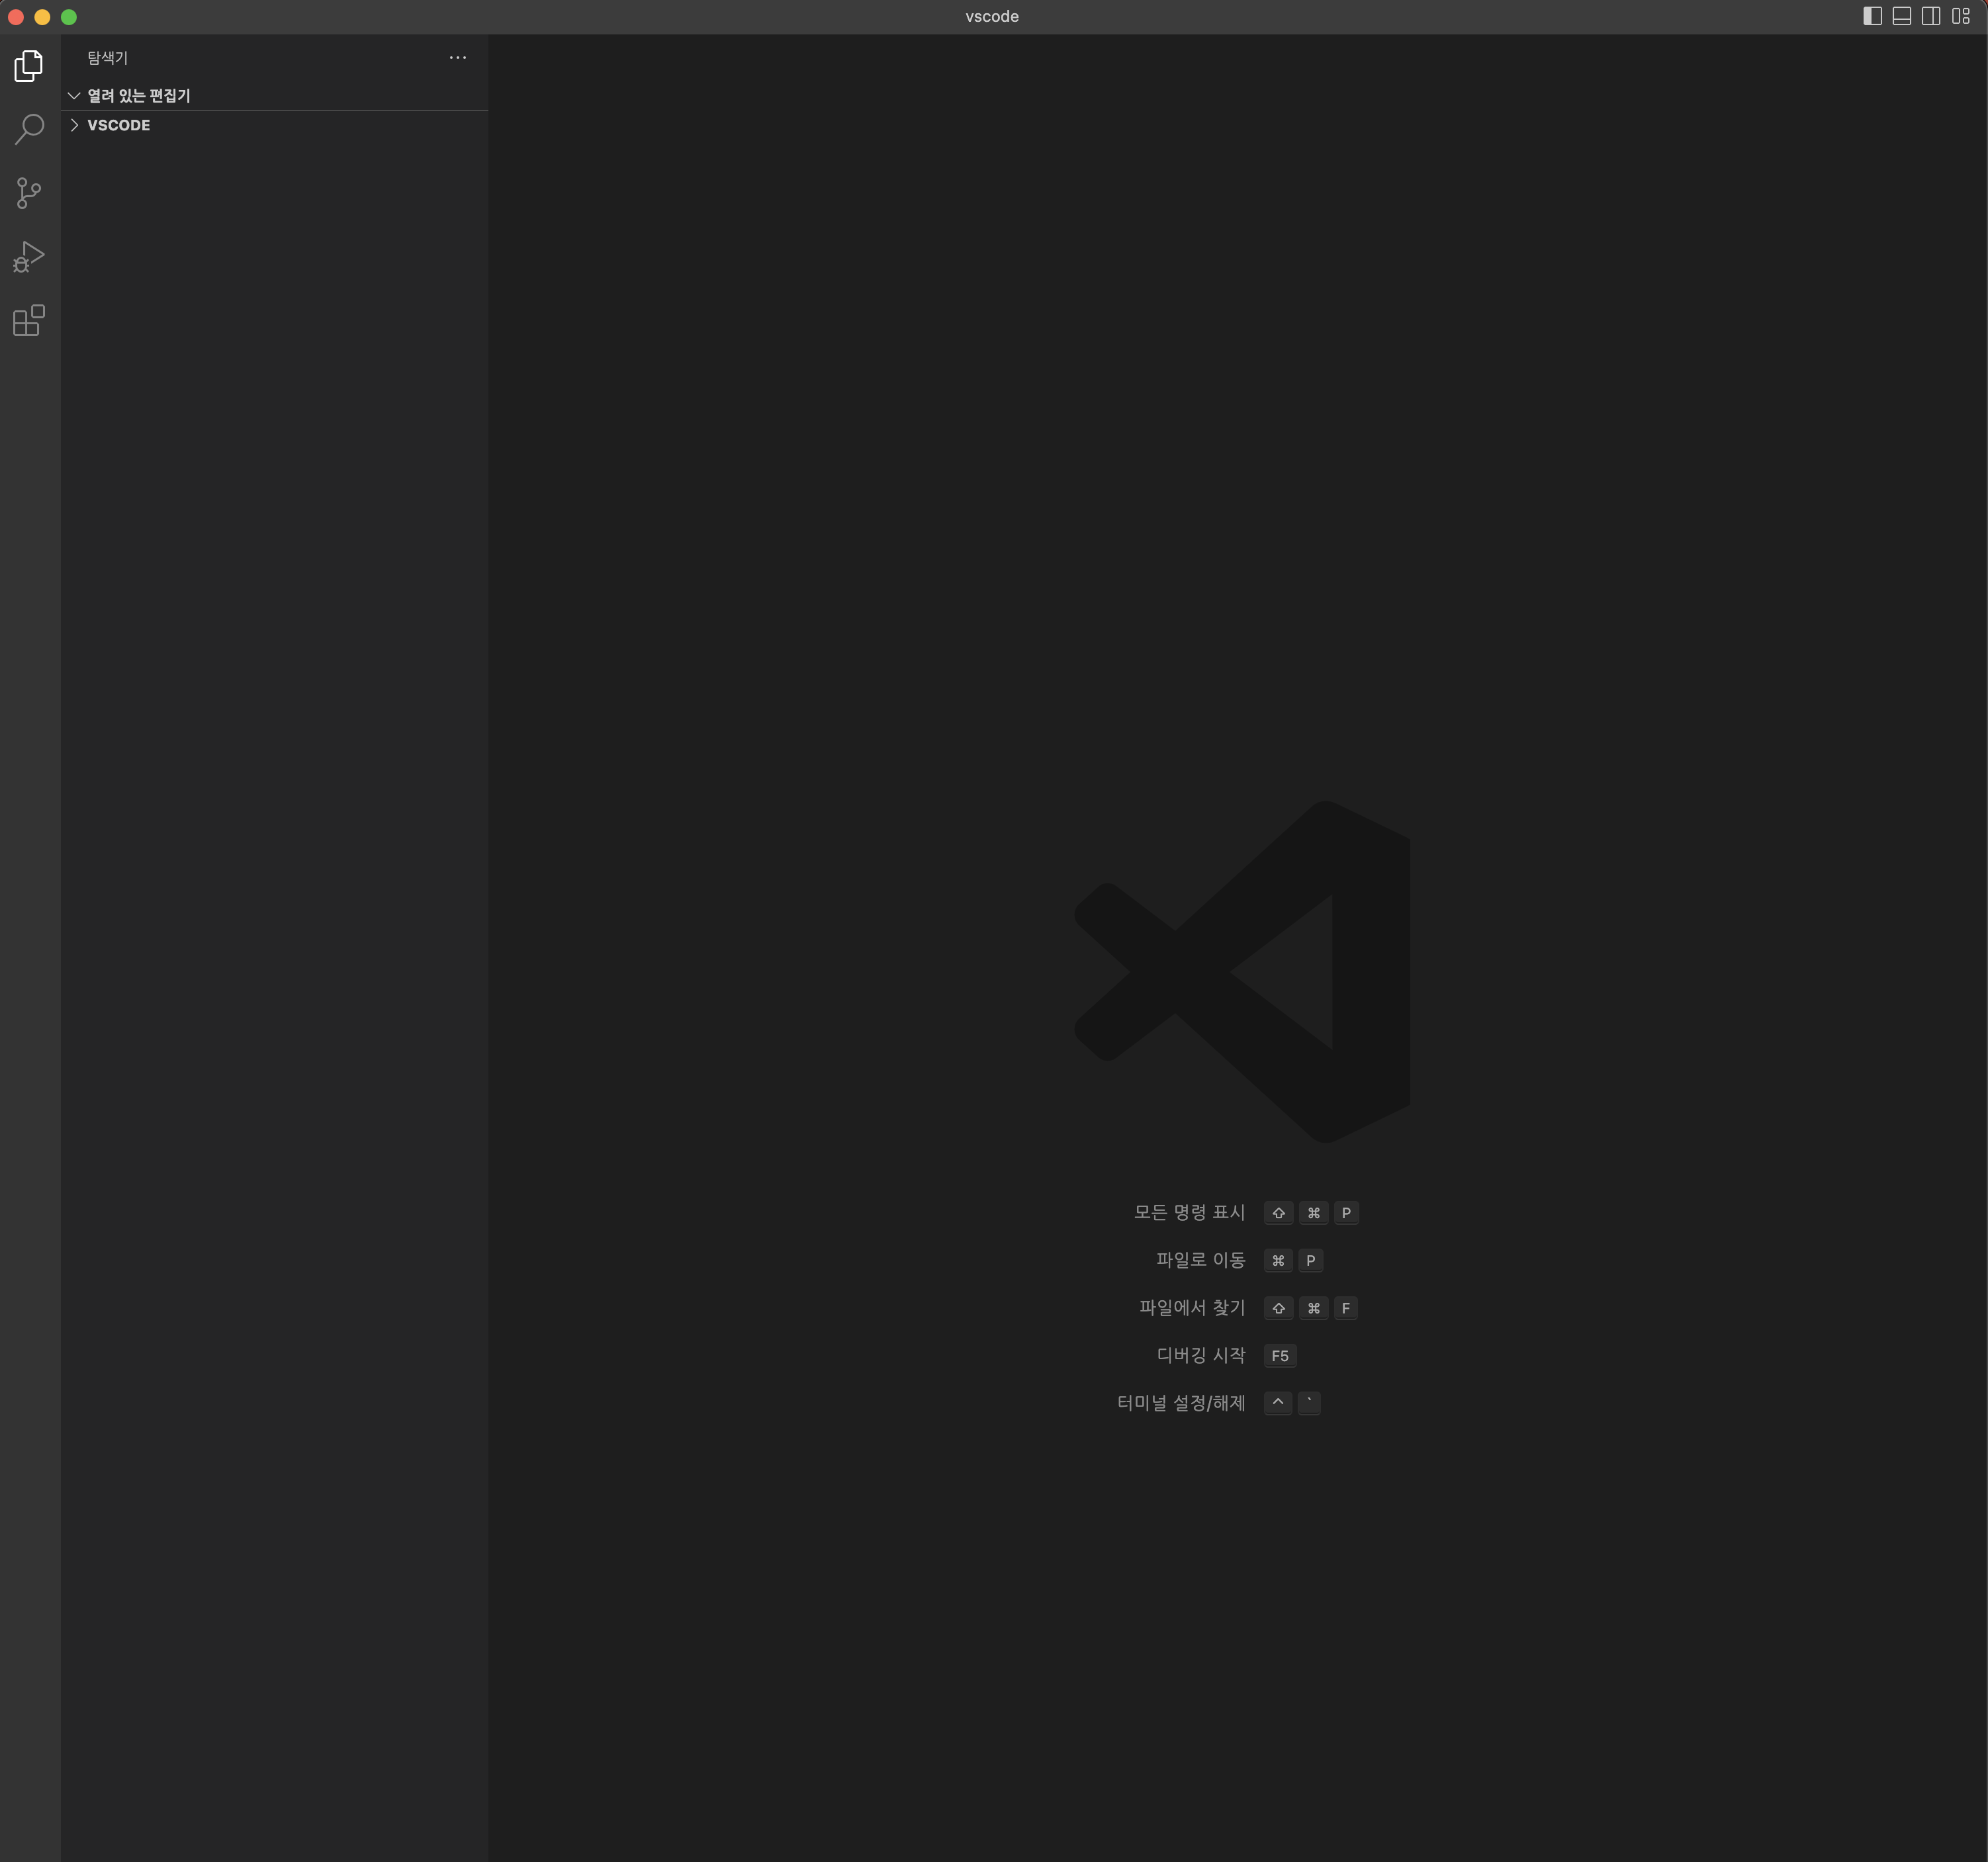Open Run and Debug view
Screen dimensions: 1988x1862
(x=29, y=257)
